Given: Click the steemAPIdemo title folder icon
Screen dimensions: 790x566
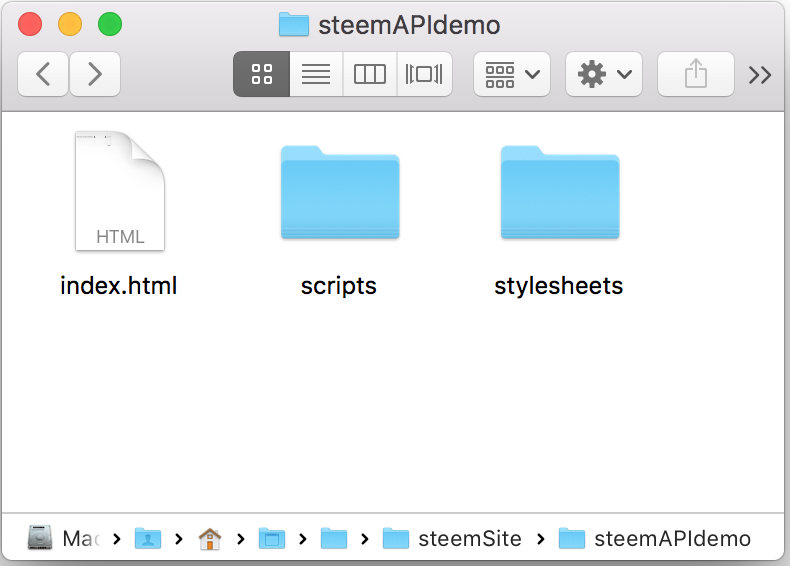Looking at the screenshot, I should click(294, 24).
